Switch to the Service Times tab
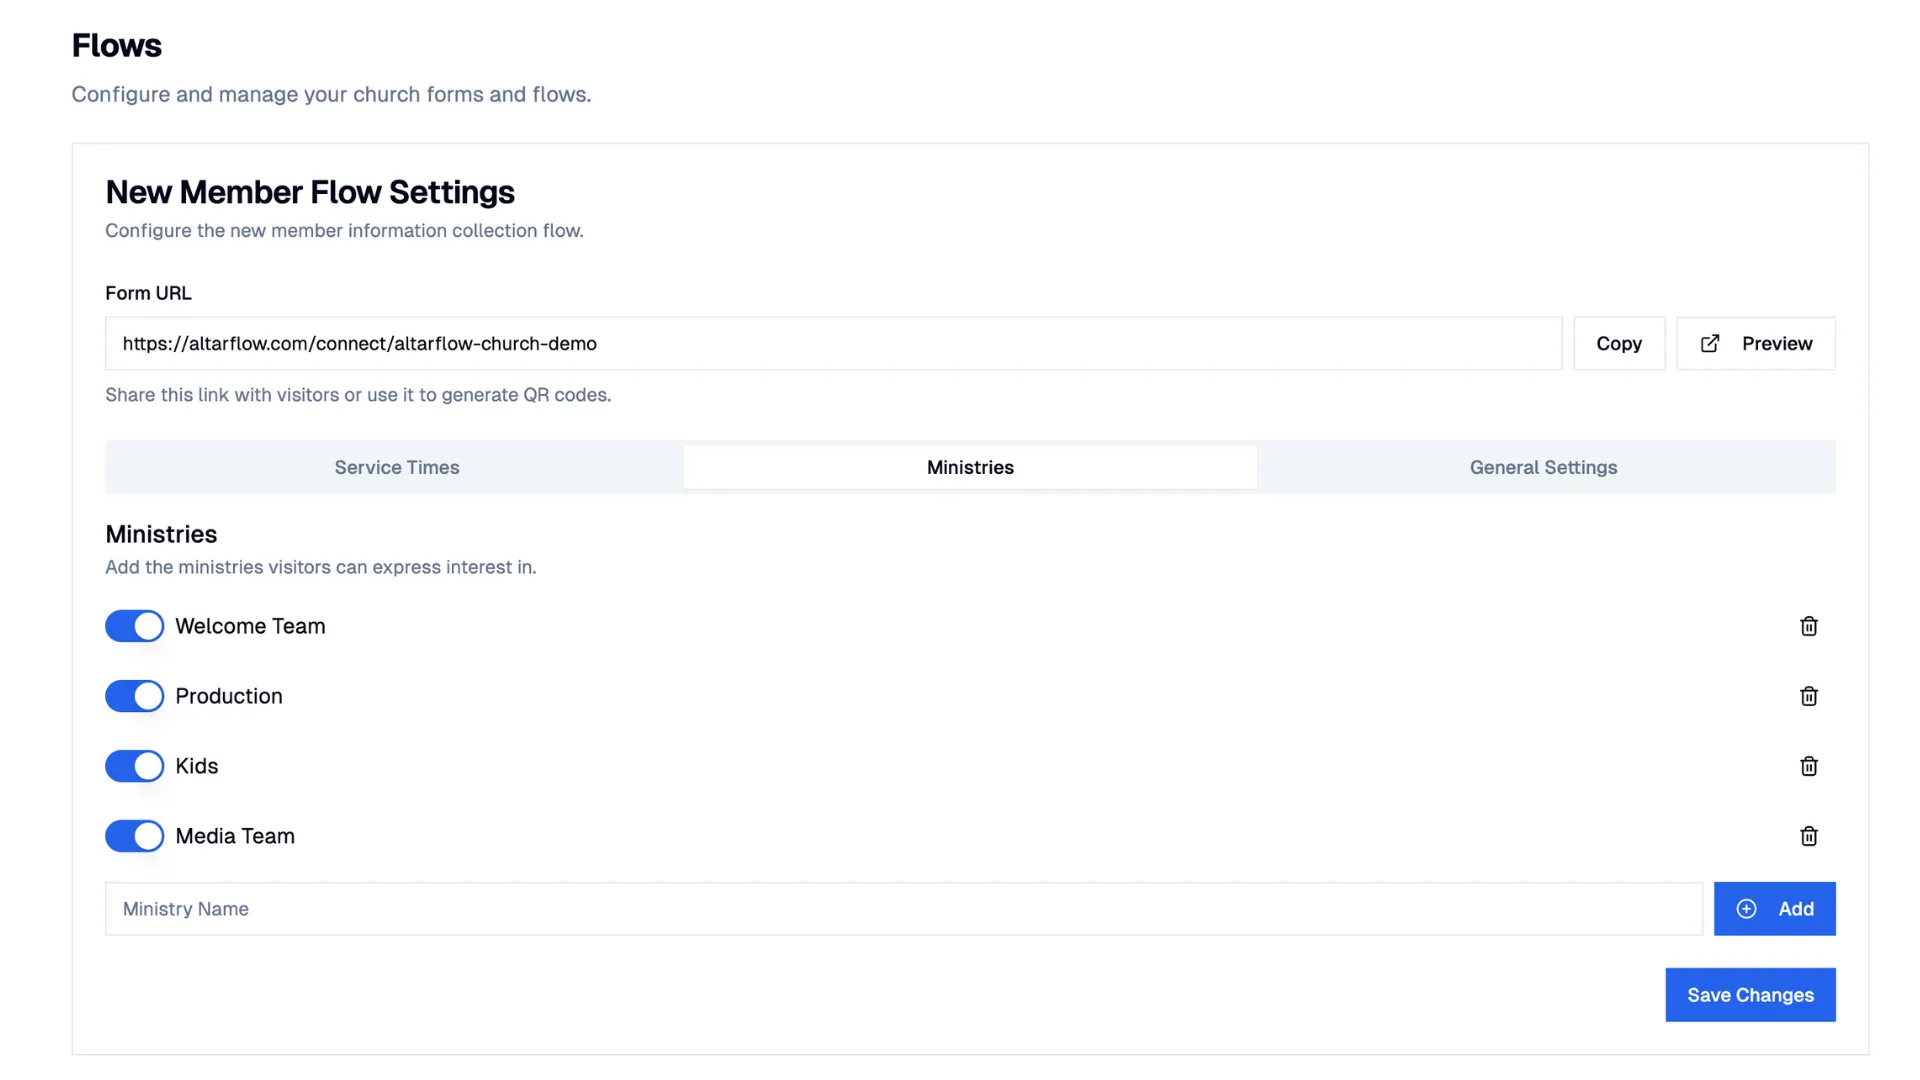Screen dimensions: 1920x1080 click(x=396, y=467)
